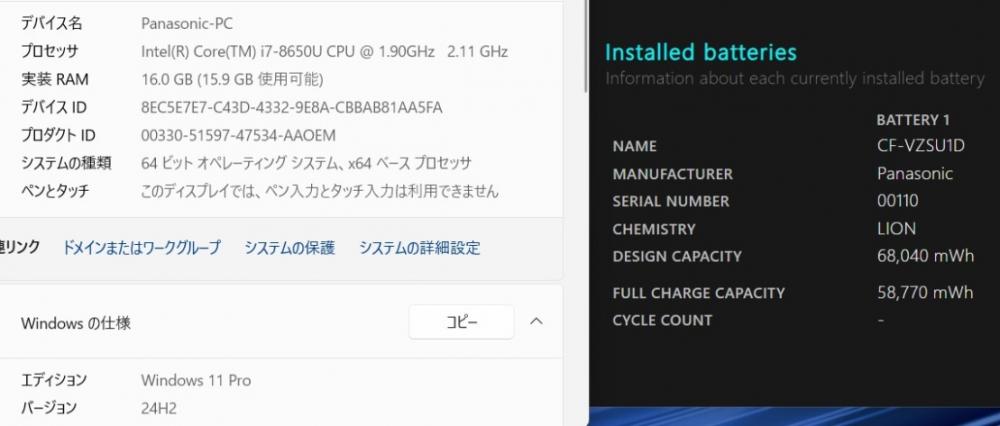Select serial number value 00110
Image resolution: width=1000 pixels, height=426 pixels.
[x=897, y=201]
